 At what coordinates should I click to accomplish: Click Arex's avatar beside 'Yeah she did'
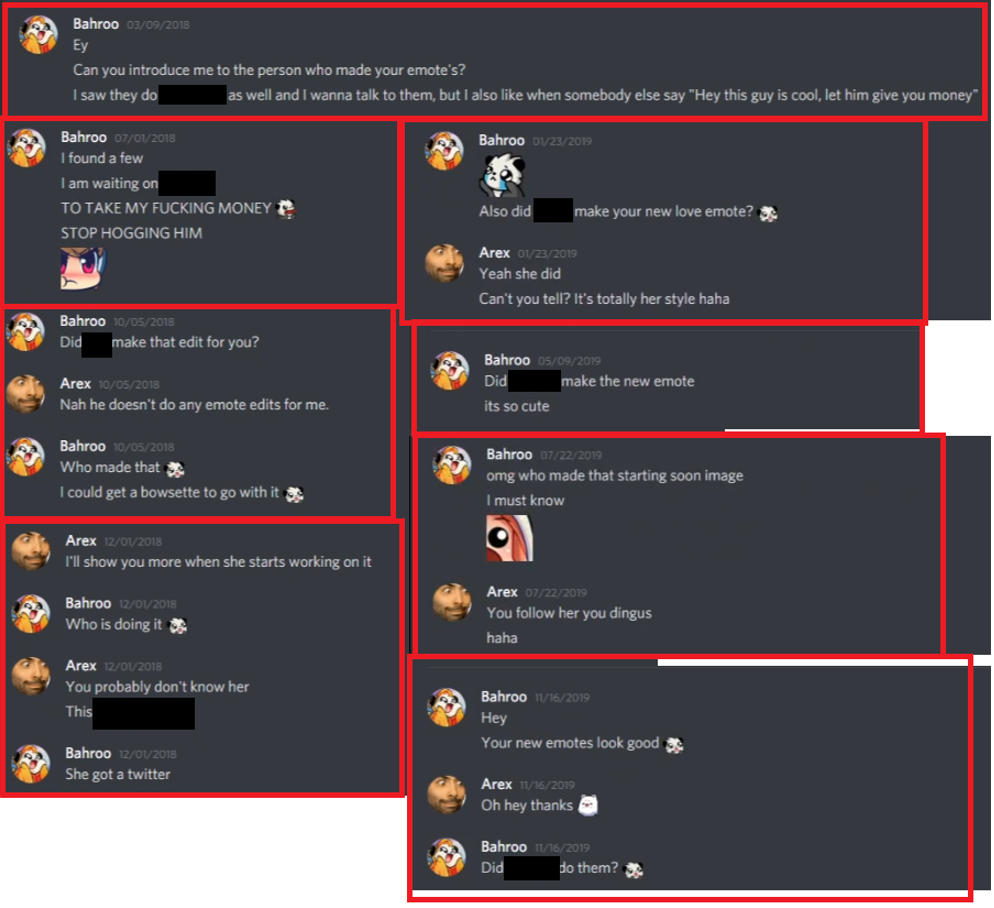pos(444,263)
